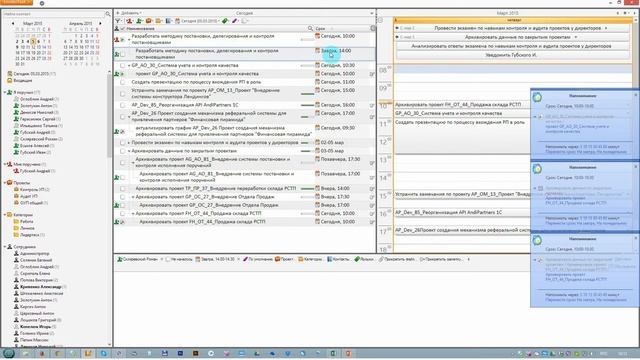Screen dimensions: 640x360
Task: Open the filter funnel icon in task toolbar
Action: tap(118, 21)
